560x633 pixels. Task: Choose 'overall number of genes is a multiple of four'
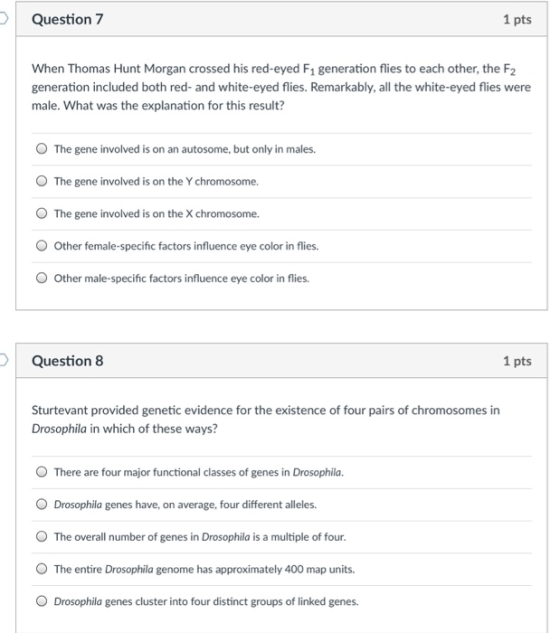(x=41, y=536)
